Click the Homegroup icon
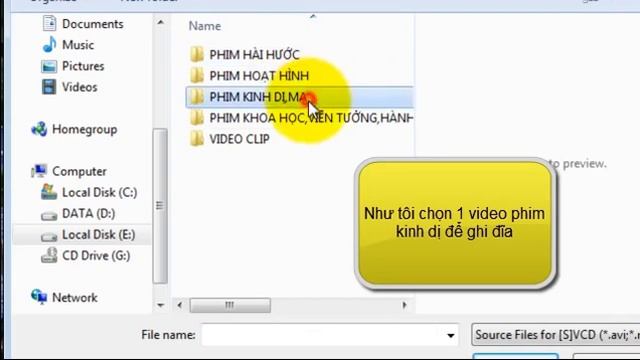The height and width of the screenshot is (360, 640). pos(39,129)
